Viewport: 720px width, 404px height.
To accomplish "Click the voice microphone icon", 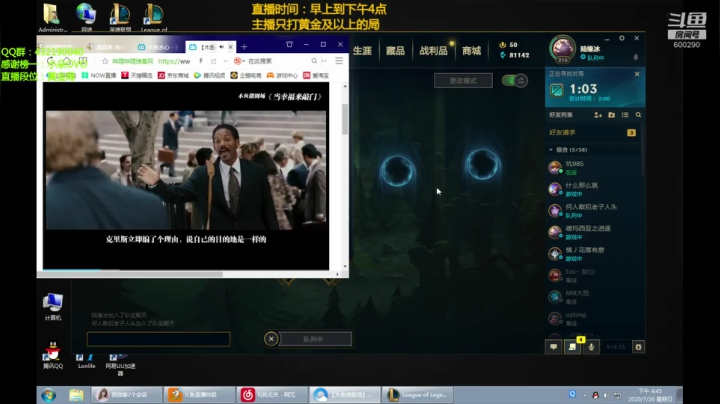I will [x=591, y=347].
